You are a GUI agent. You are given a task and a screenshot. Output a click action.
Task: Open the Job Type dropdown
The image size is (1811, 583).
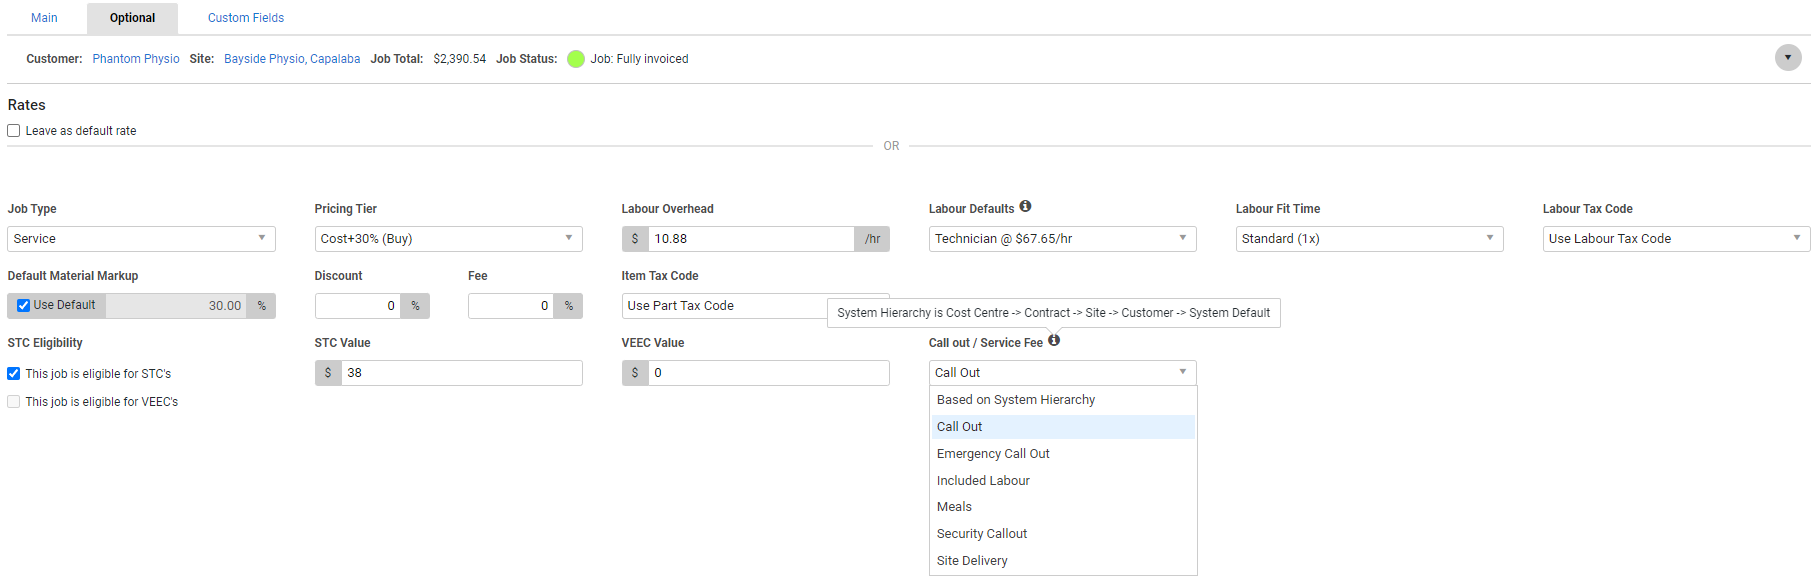pyautogui.click(x=141, y=239)
